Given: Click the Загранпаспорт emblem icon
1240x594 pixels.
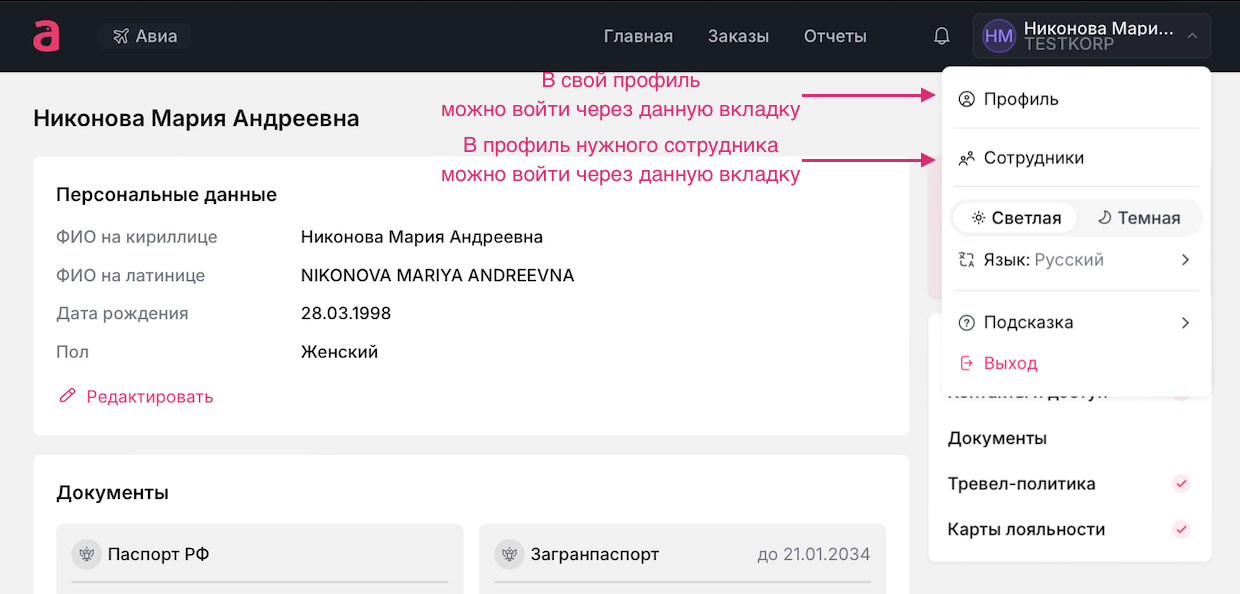Looking at the screenshot, I should pos(508,554).
